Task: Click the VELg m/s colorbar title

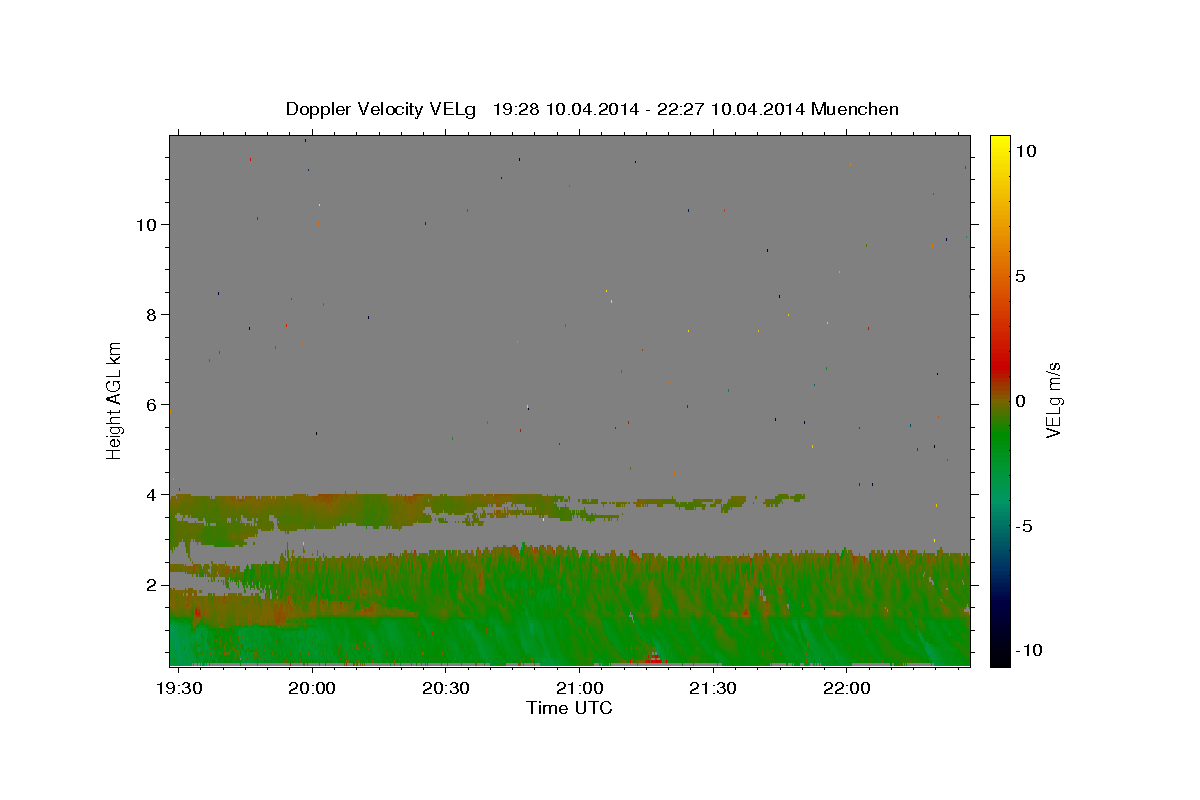Action: click(1052, 401)
